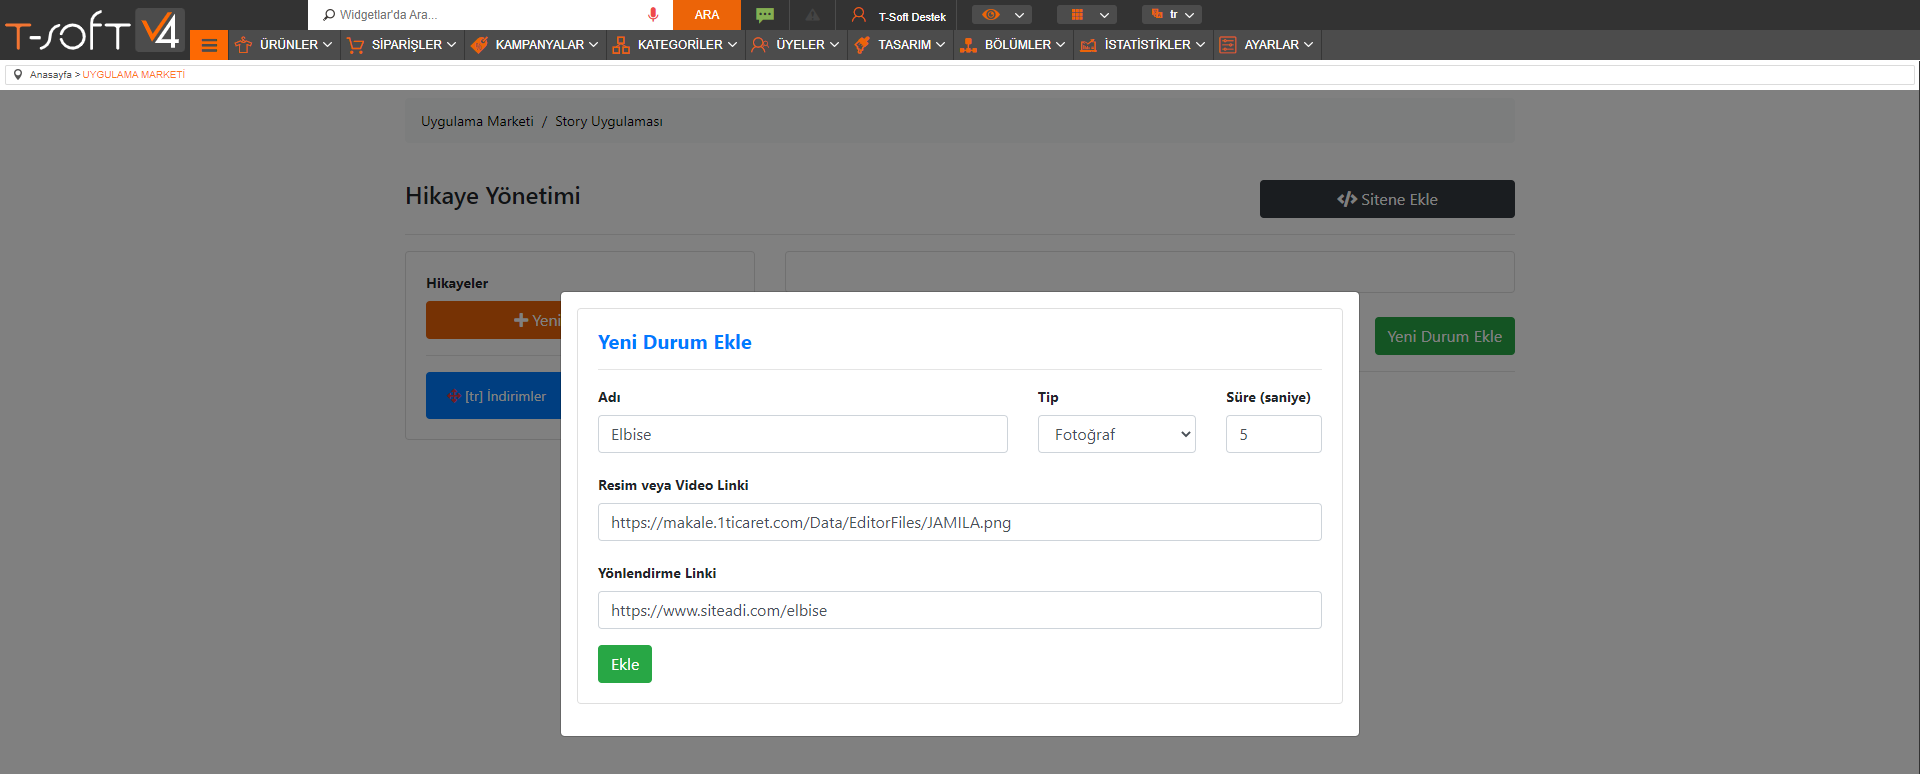The height and width of the screenshot is (774, 1920).
Task: Open the grid apps dropdown
Action: (1087, 15)
